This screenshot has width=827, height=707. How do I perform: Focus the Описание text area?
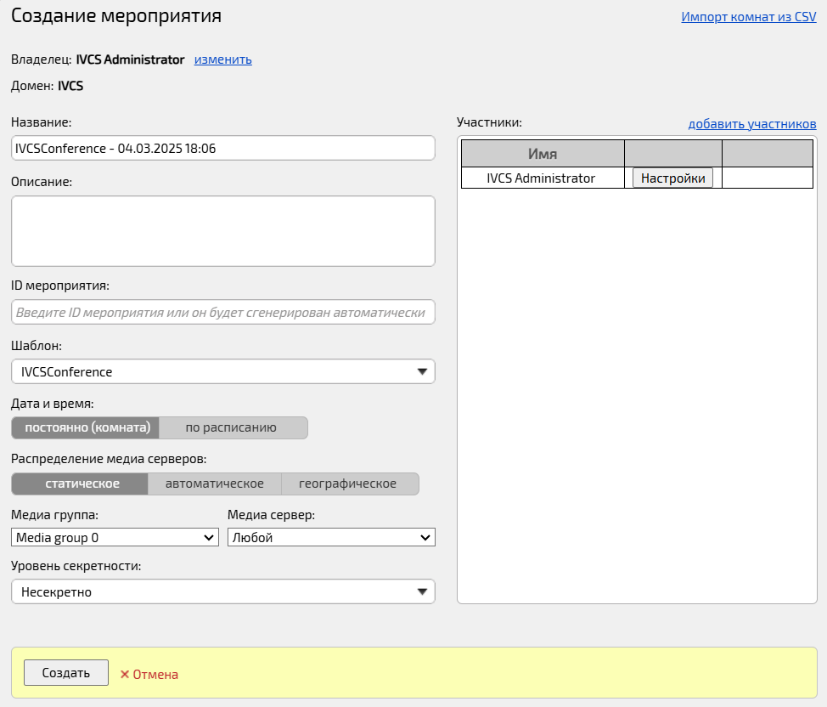tap(223, 231)
